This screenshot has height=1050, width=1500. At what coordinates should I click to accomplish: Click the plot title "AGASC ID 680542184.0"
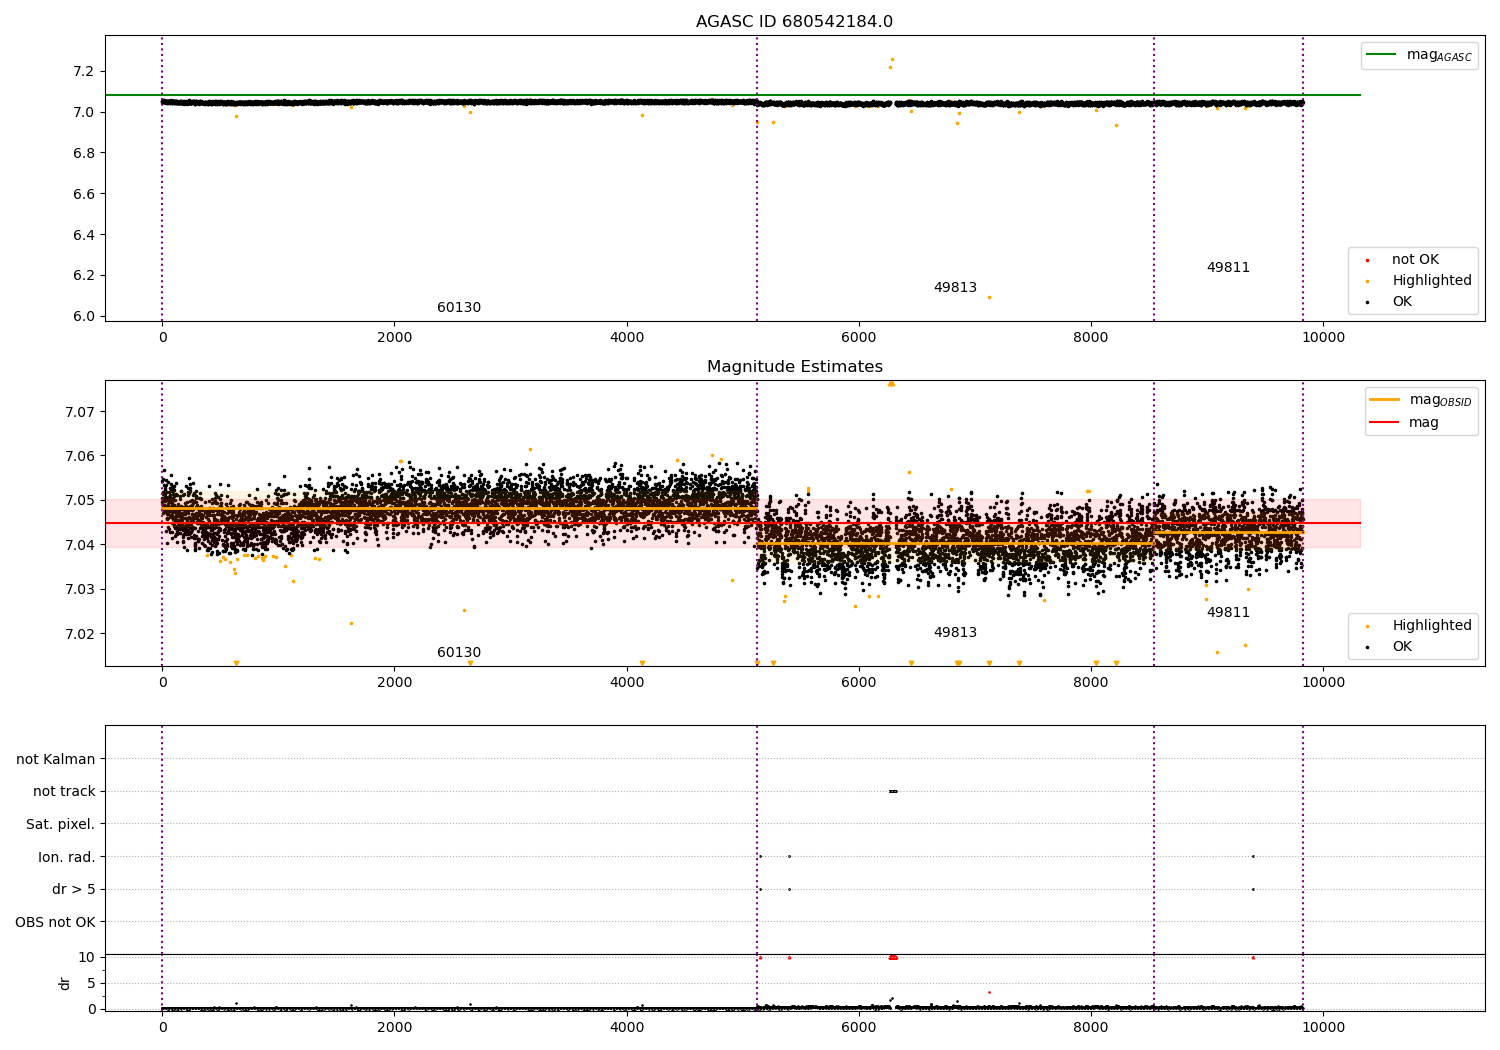(794, 22)
